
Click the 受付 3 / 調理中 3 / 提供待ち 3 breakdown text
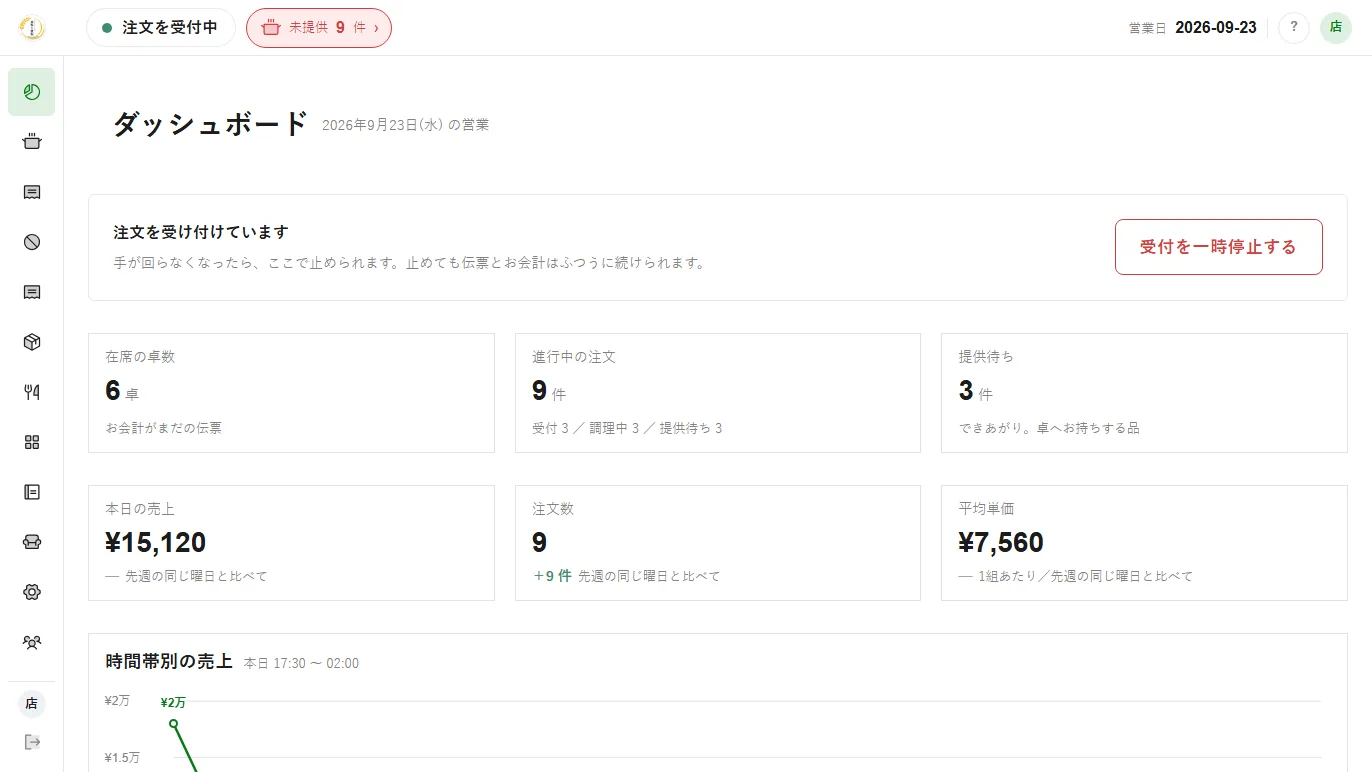point(627,428)
